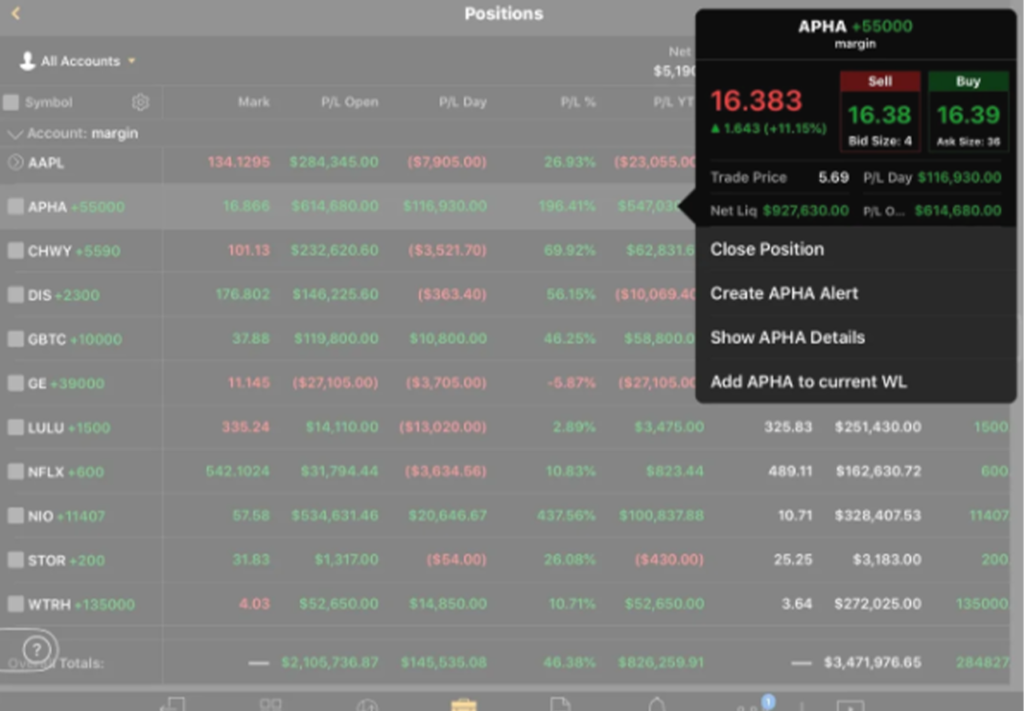Viewport: 1024px width, 711px height.
Task: Tick the APHA row checkbox
Action: point(15,206)
